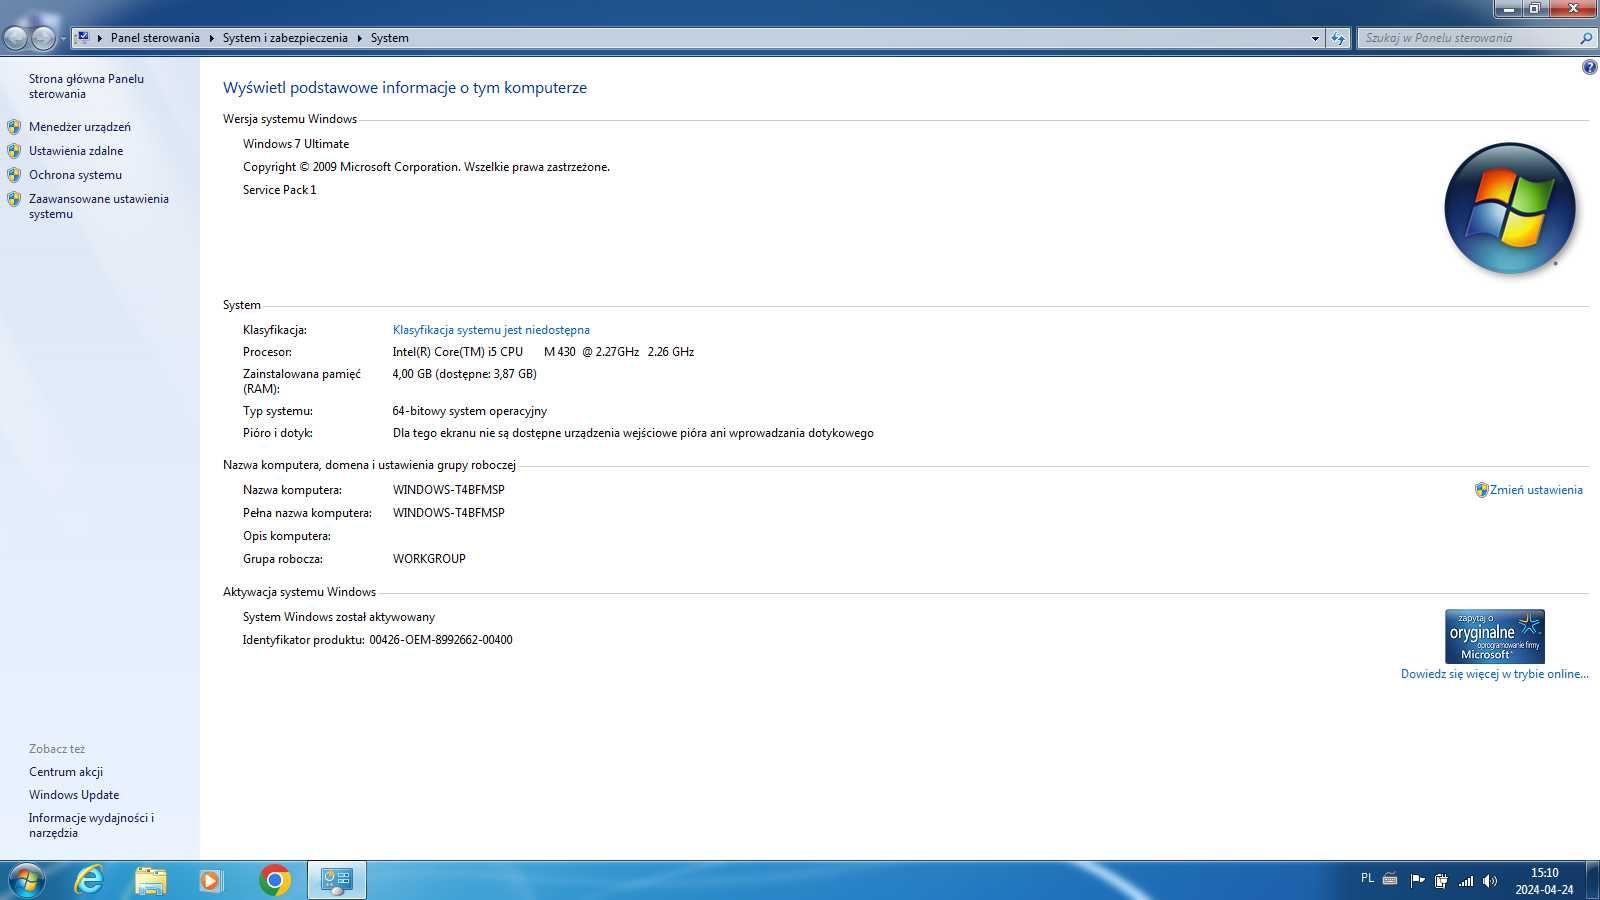Click the System breadcrumb item
This screenshot has height=900, width=1600.
click(389, 38)
